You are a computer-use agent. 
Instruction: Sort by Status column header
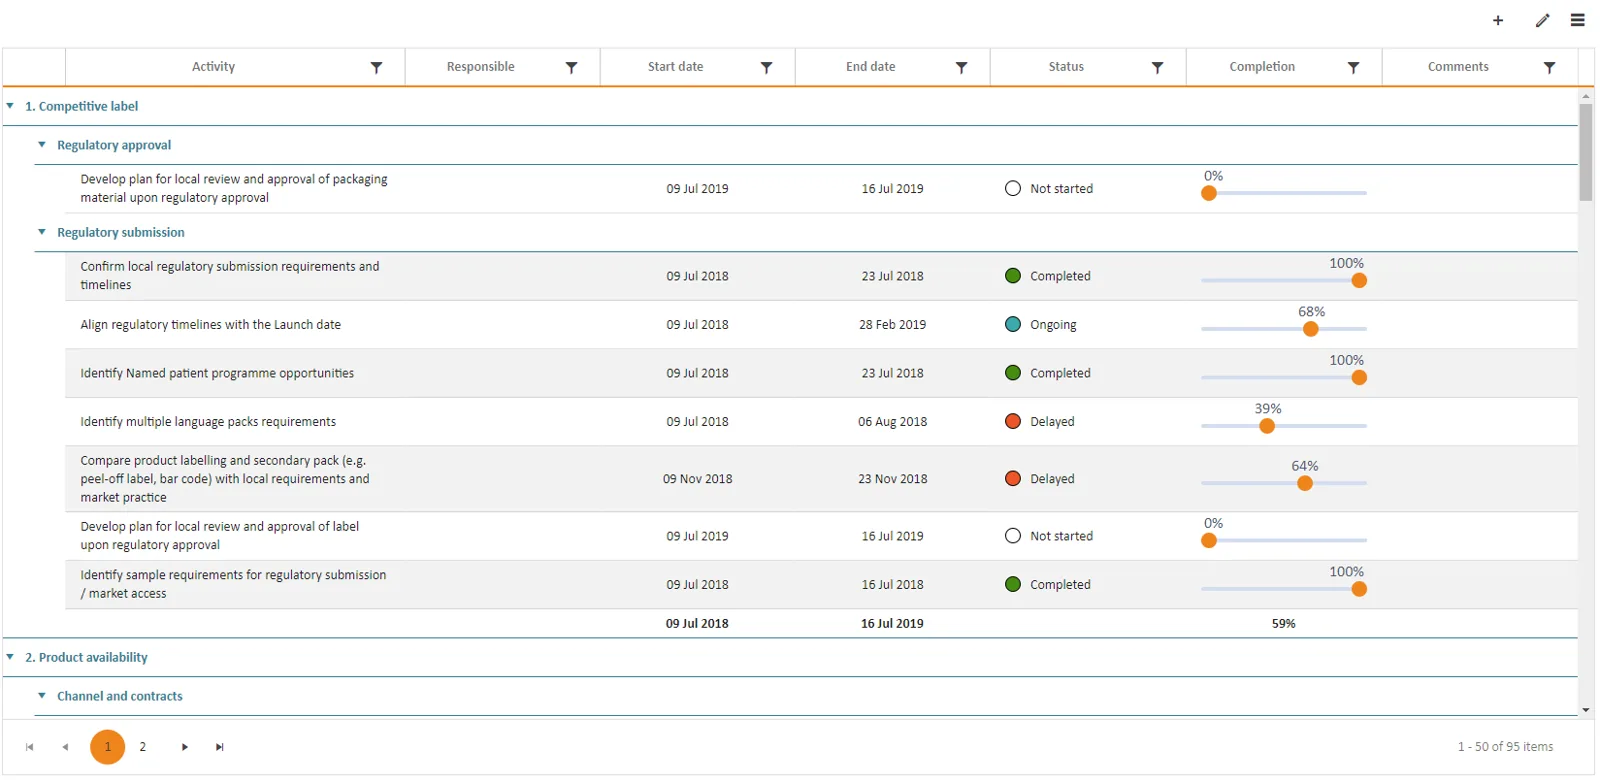[1066, 67]
